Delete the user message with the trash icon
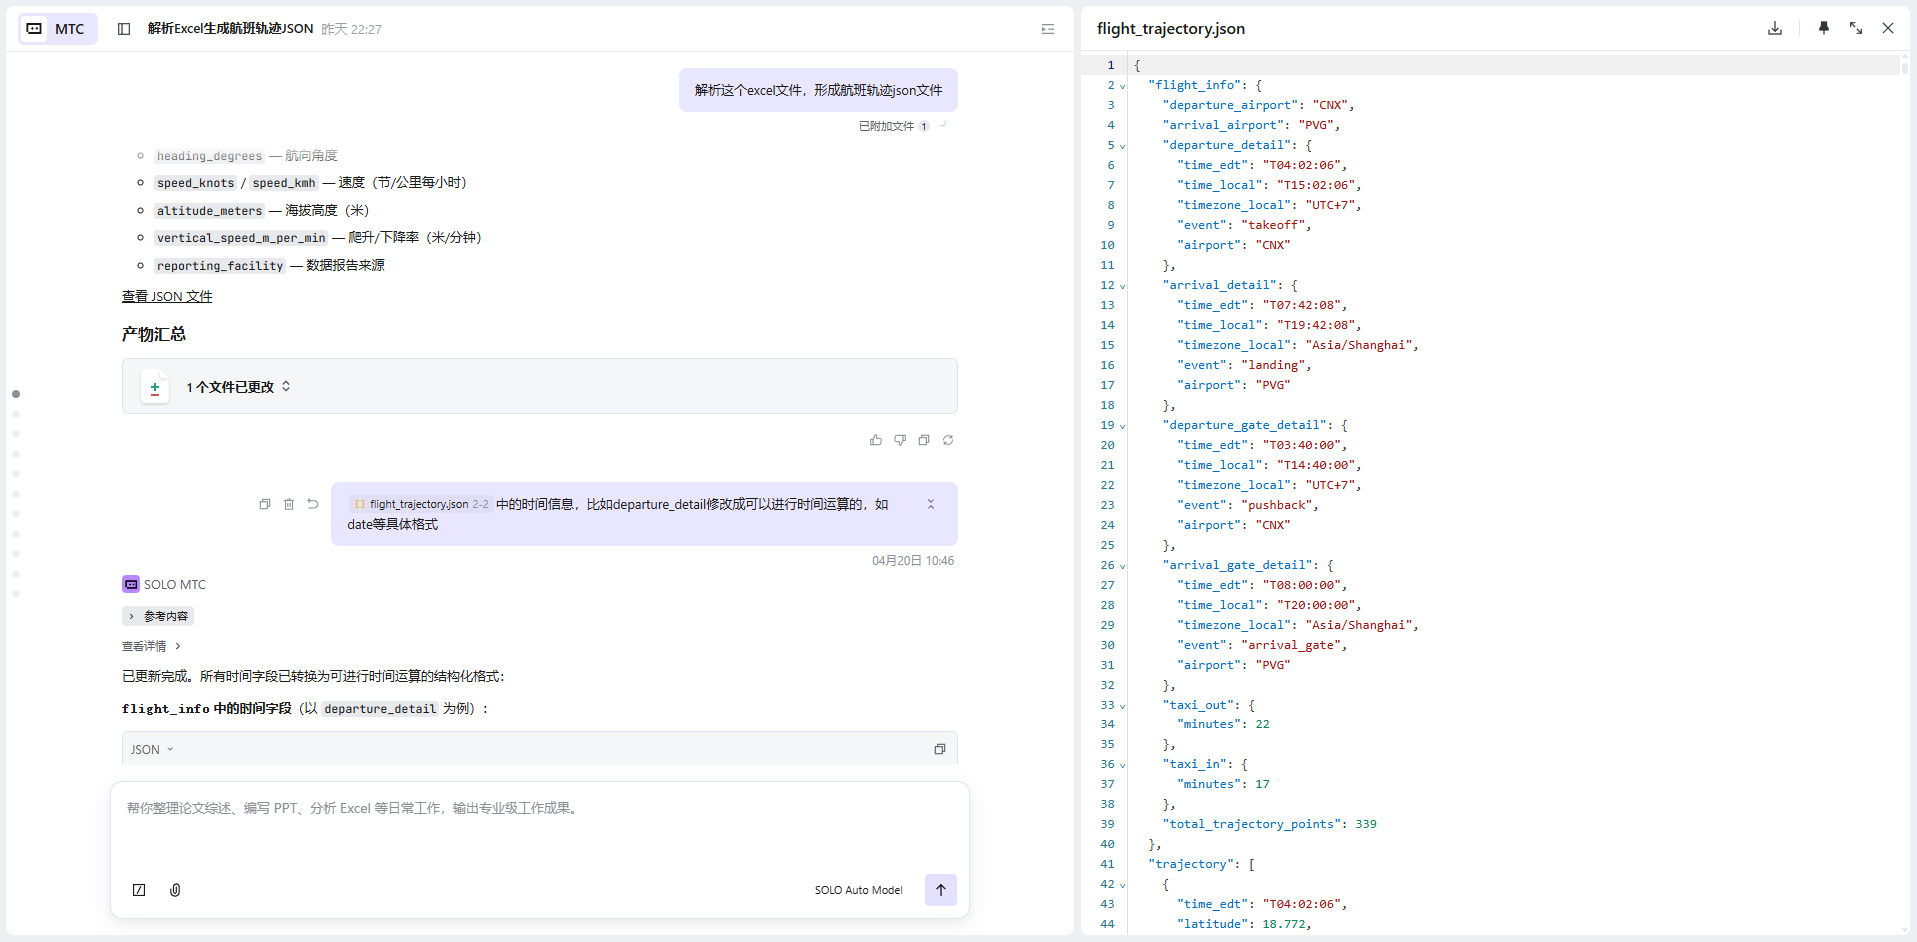The height and width of the screenshot is (942, 1917). point(289,504)
